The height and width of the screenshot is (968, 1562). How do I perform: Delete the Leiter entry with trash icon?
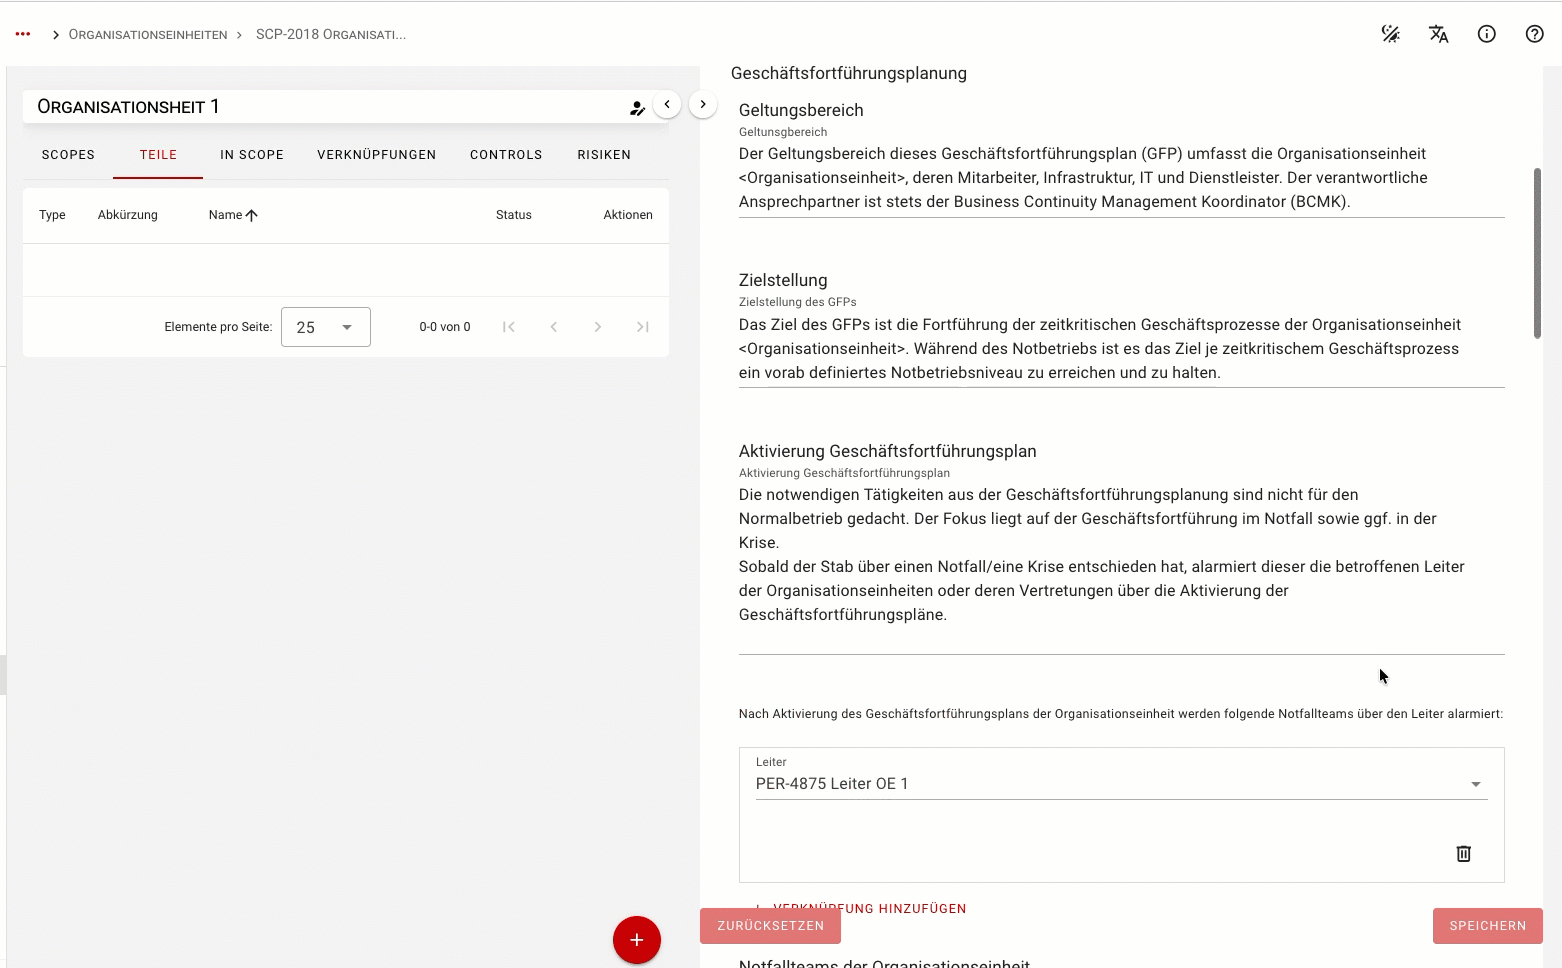pos(1463,853)
